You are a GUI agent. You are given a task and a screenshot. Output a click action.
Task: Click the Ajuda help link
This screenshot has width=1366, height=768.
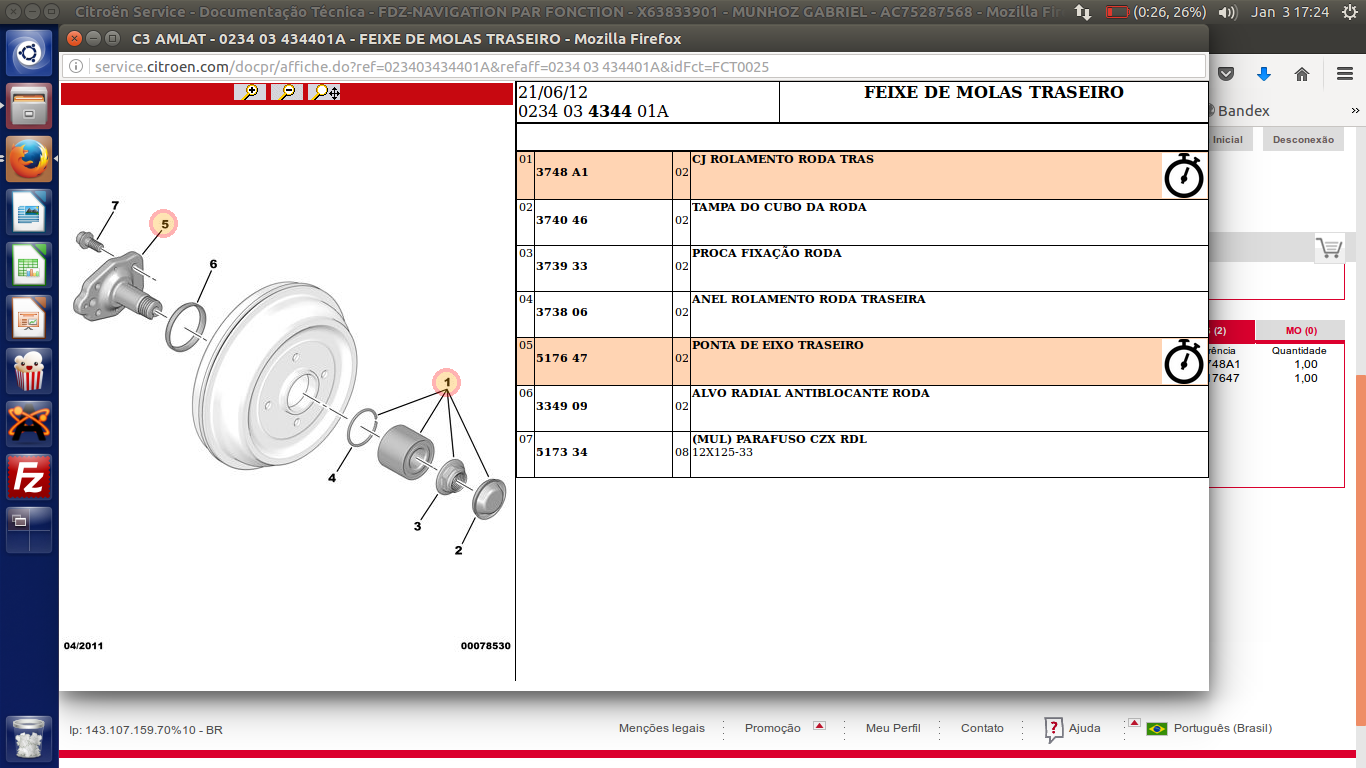point(1083,728)
